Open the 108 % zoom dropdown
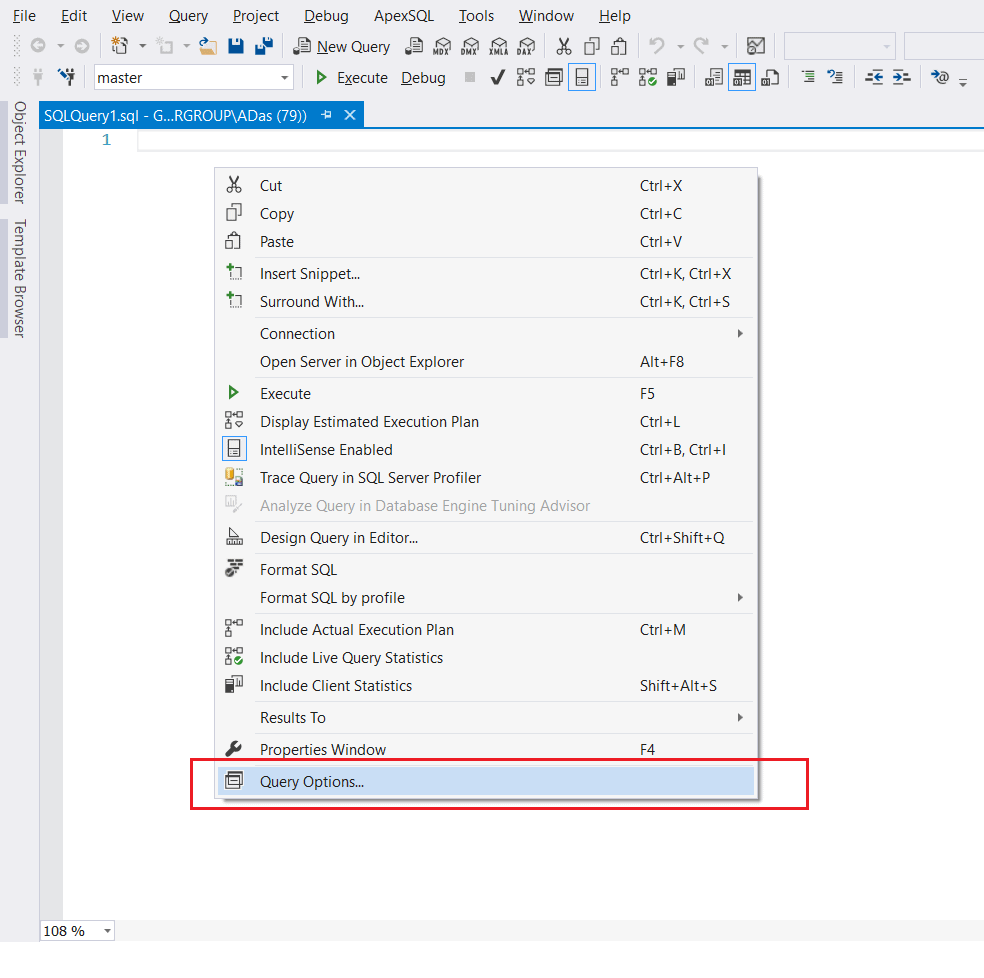Image resolution: width=984 pixels, height=978 pixels. 107,931
